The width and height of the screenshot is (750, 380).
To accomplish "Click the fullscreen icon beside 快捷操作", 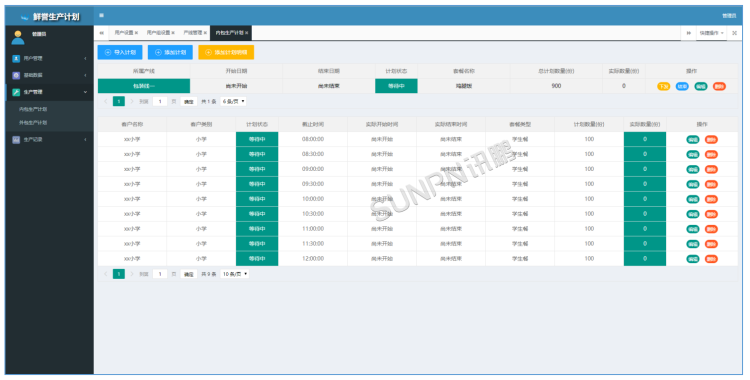I will coord(735,33).
